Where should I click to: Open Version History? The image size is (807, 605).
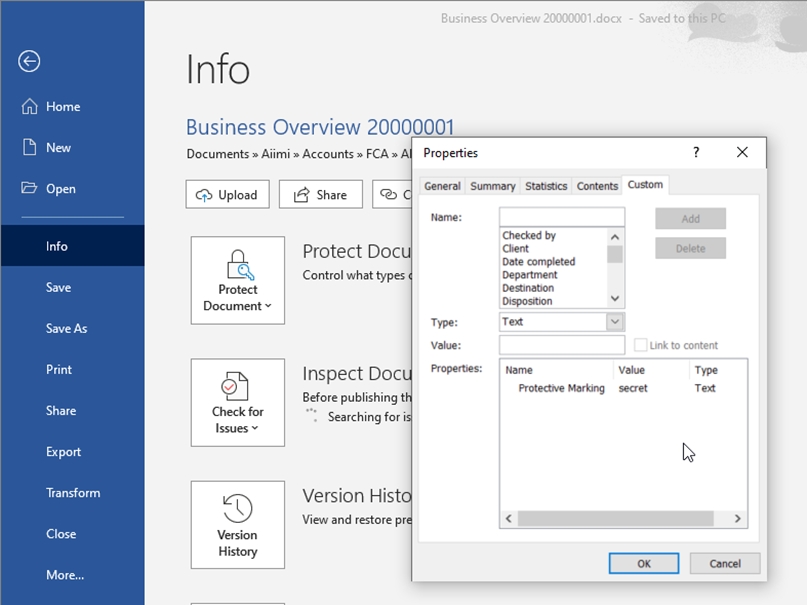238,525
